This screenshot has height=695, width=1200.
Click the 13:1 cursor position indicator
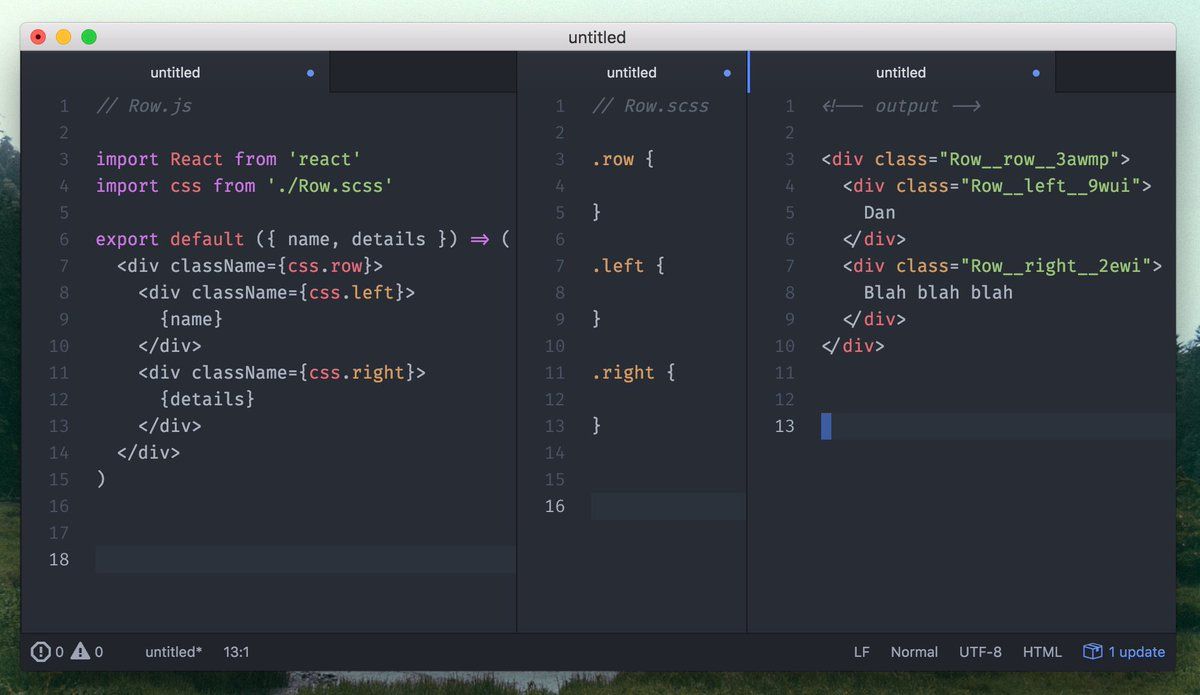click(x=236, y=652)
